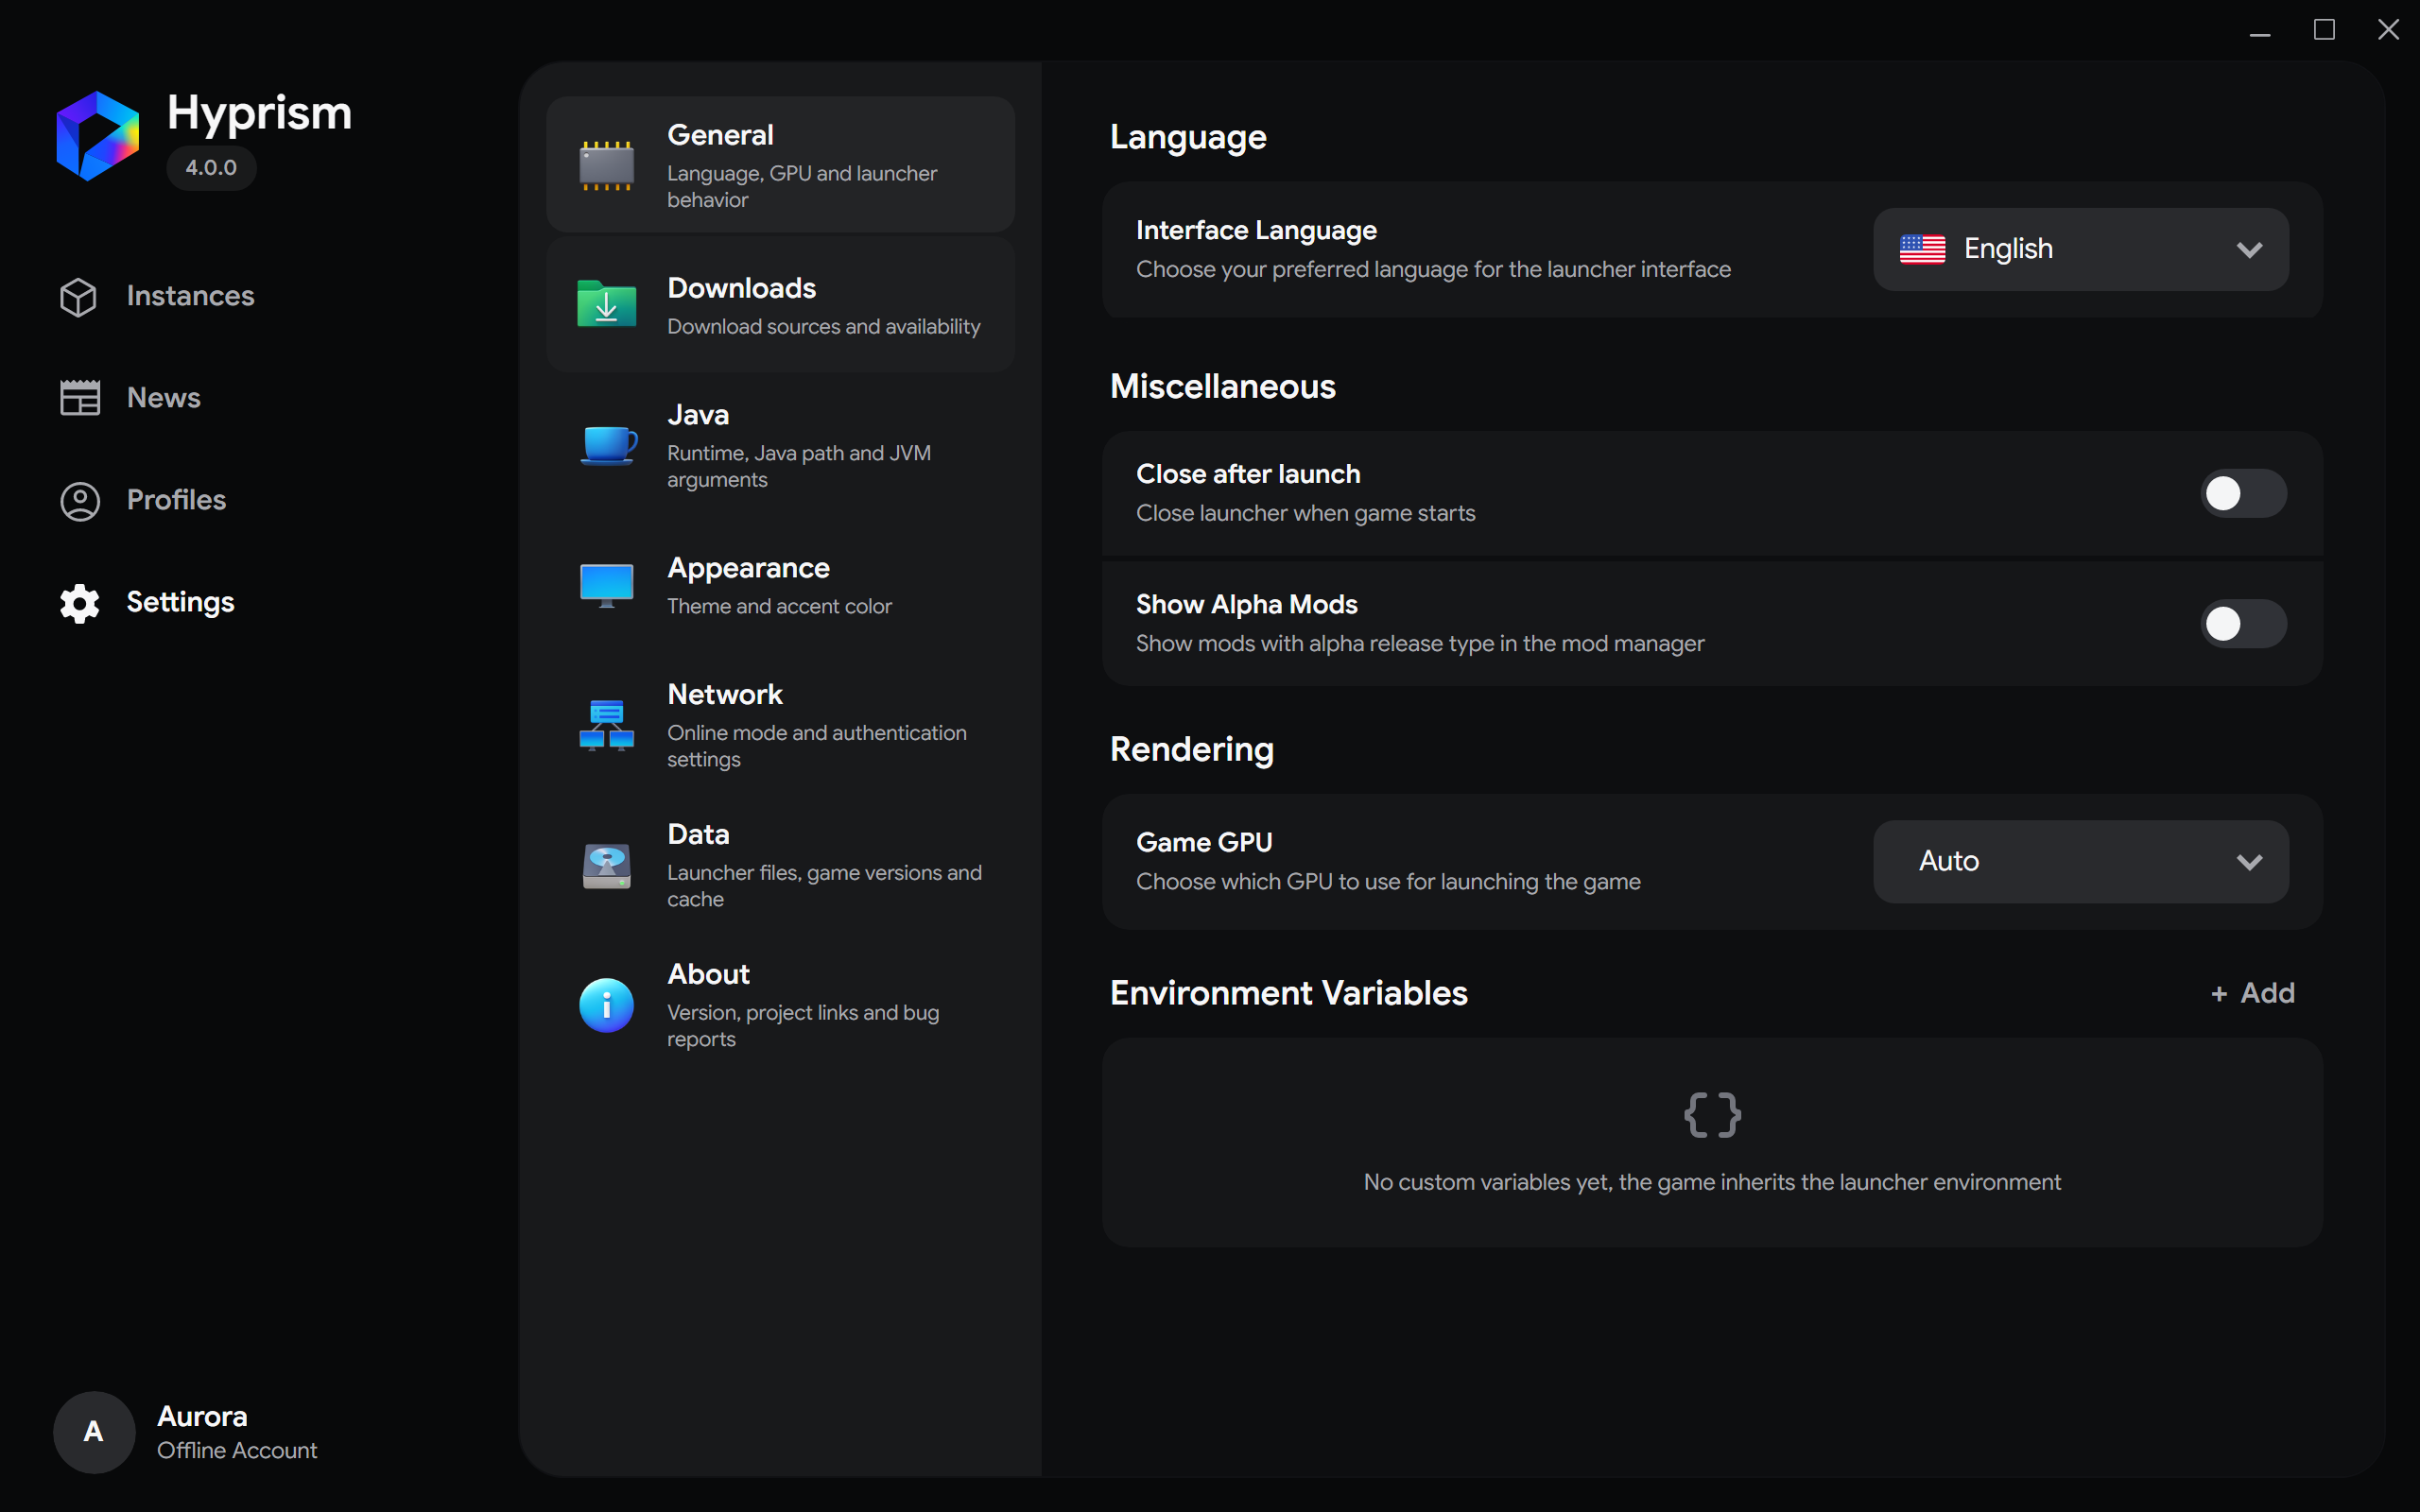This screenshot has height=1512, width=2420.
Task: Click the General chip icon
Action: coord(606,166)
